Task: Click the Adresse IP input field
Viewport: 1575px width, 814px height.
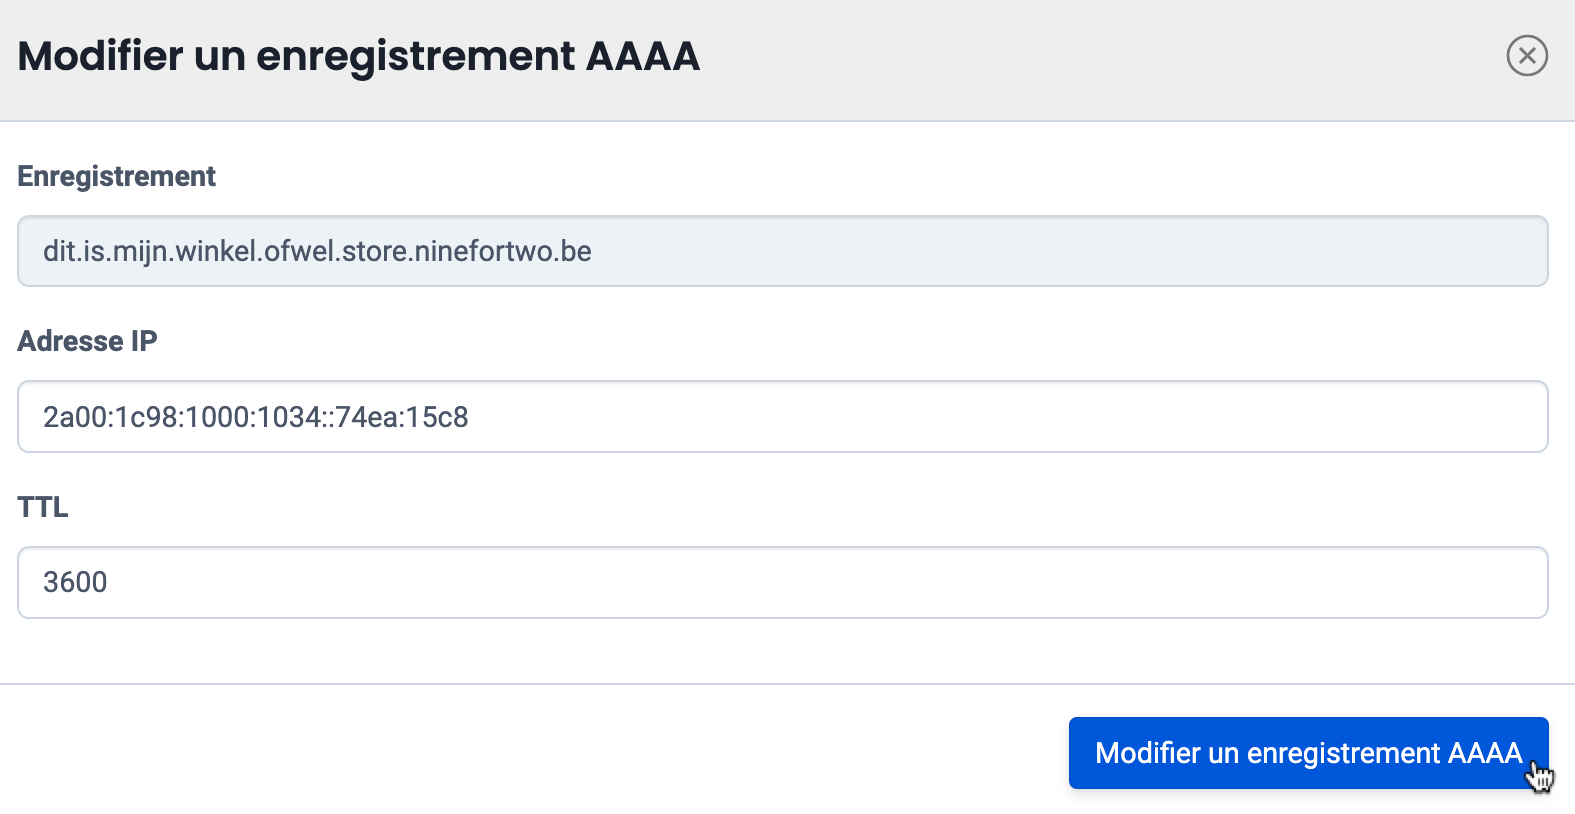Action: click(782, 417)
